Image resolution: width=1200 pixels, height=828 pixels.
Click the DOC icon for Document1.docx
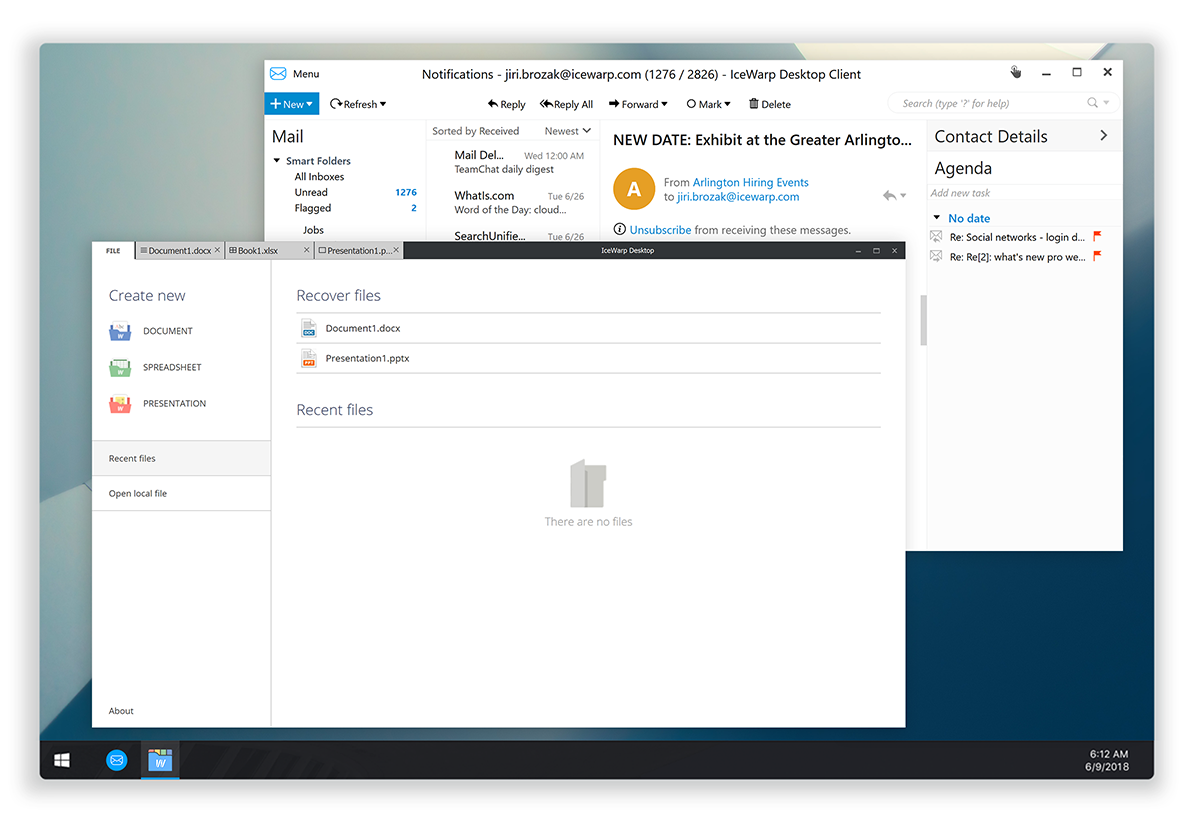coord(309,328)
